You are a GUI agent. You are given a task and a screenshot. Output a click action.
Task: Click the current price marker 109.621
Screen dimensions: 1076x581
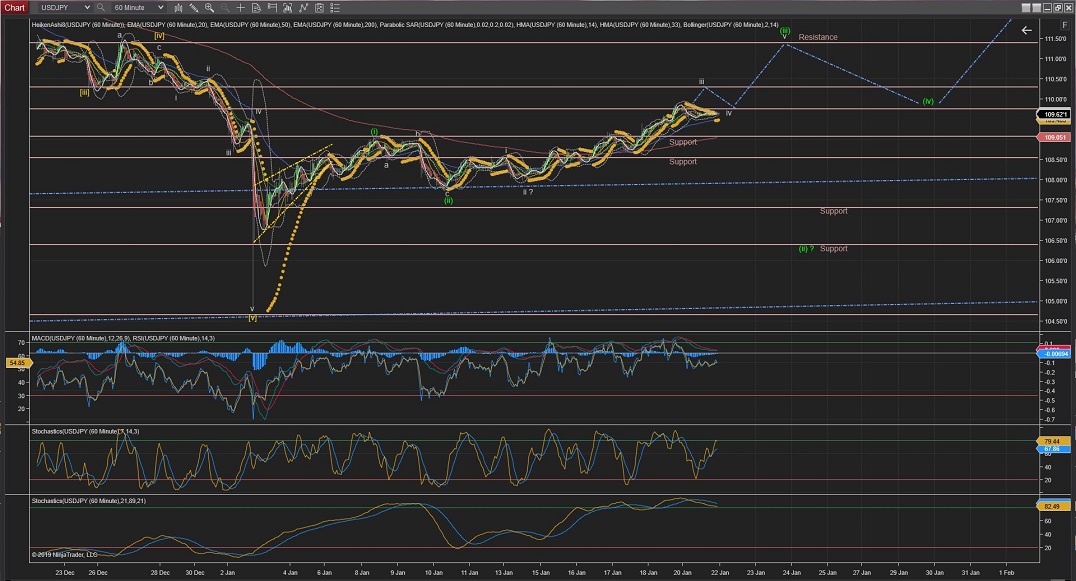(x=1053, y=115)
